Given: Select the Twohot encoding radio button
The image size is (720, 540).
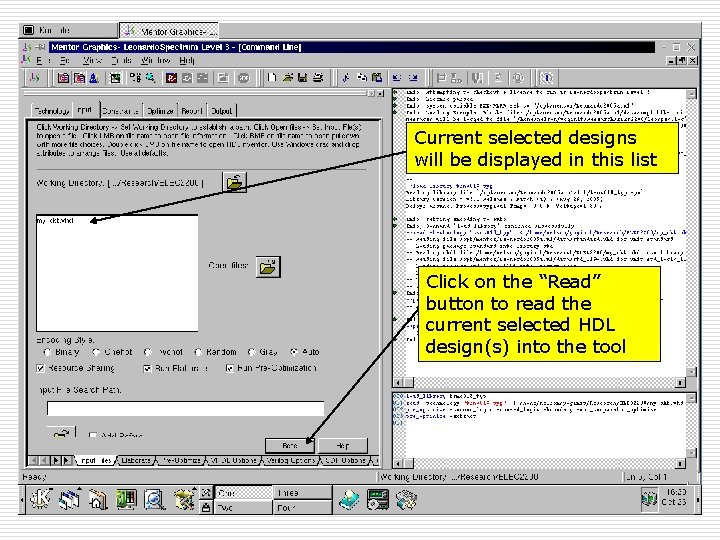Looking at the screenshot, I should (x=148, y=352).
